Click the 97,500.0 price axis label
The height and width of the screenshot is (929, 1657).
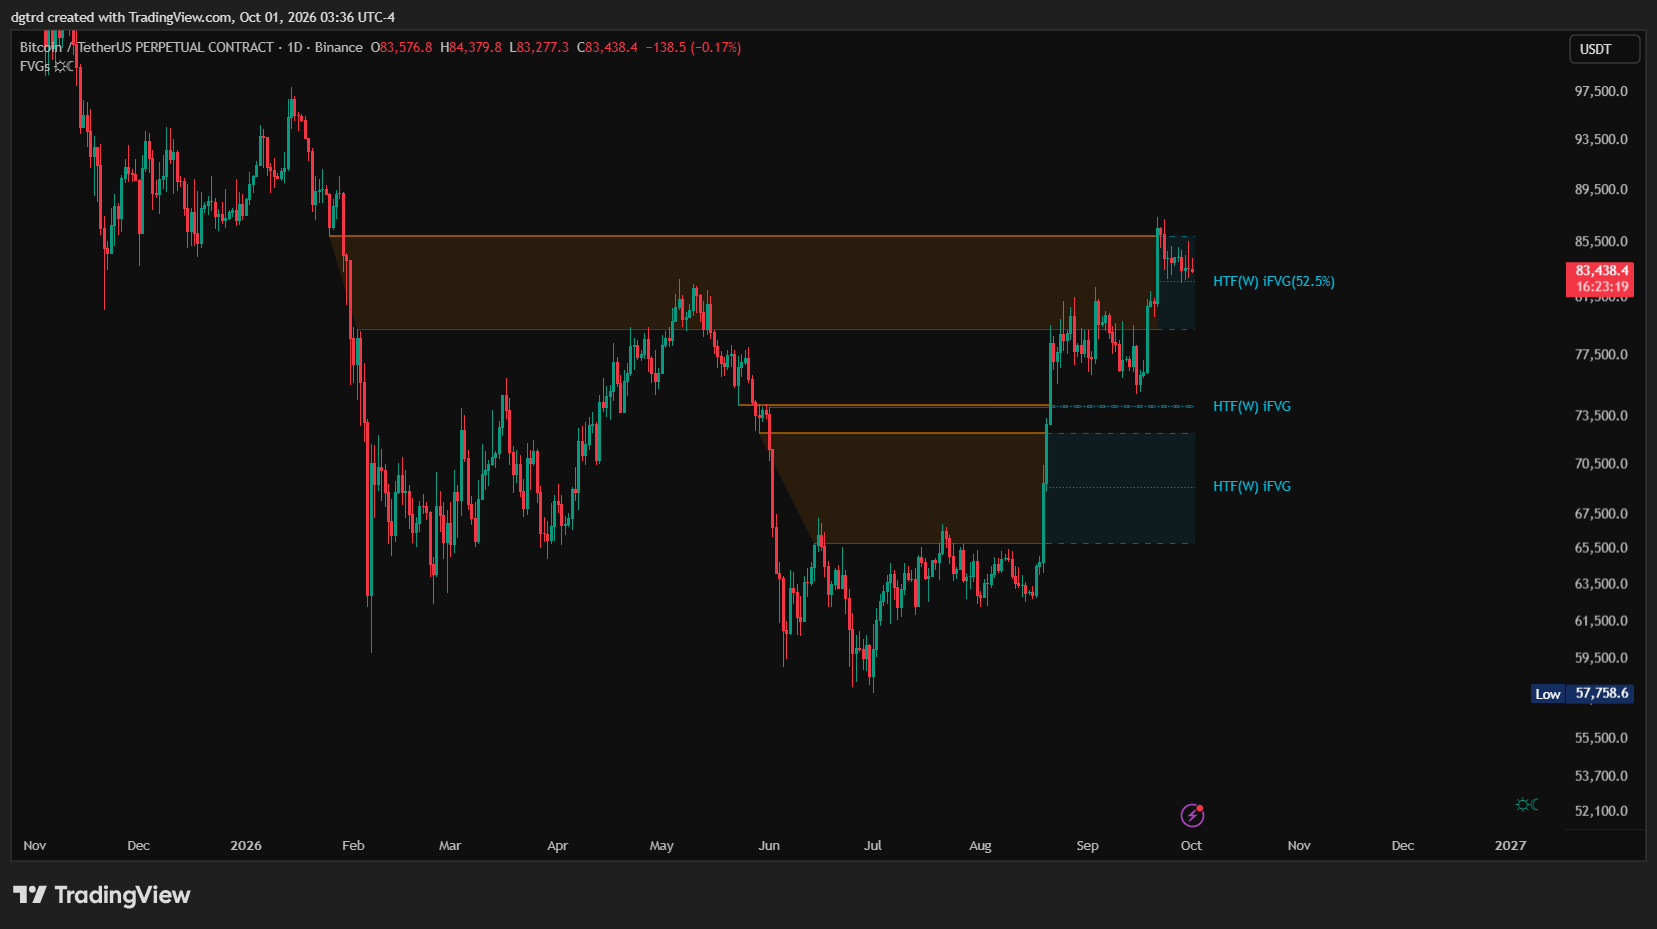coord(1601,91)
